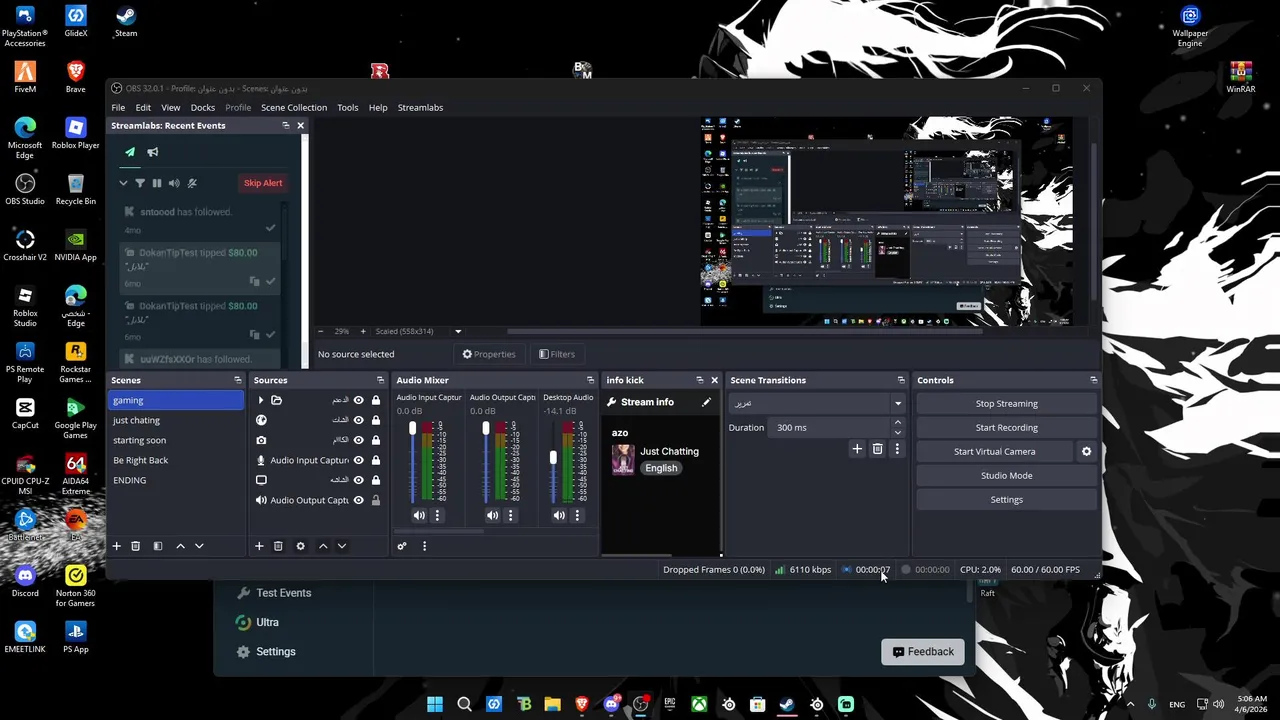Image resolution: width=1280 pixels, height=720 pixels.
Task: Lock the Audio Output Capture source
Action: [376, 500]
